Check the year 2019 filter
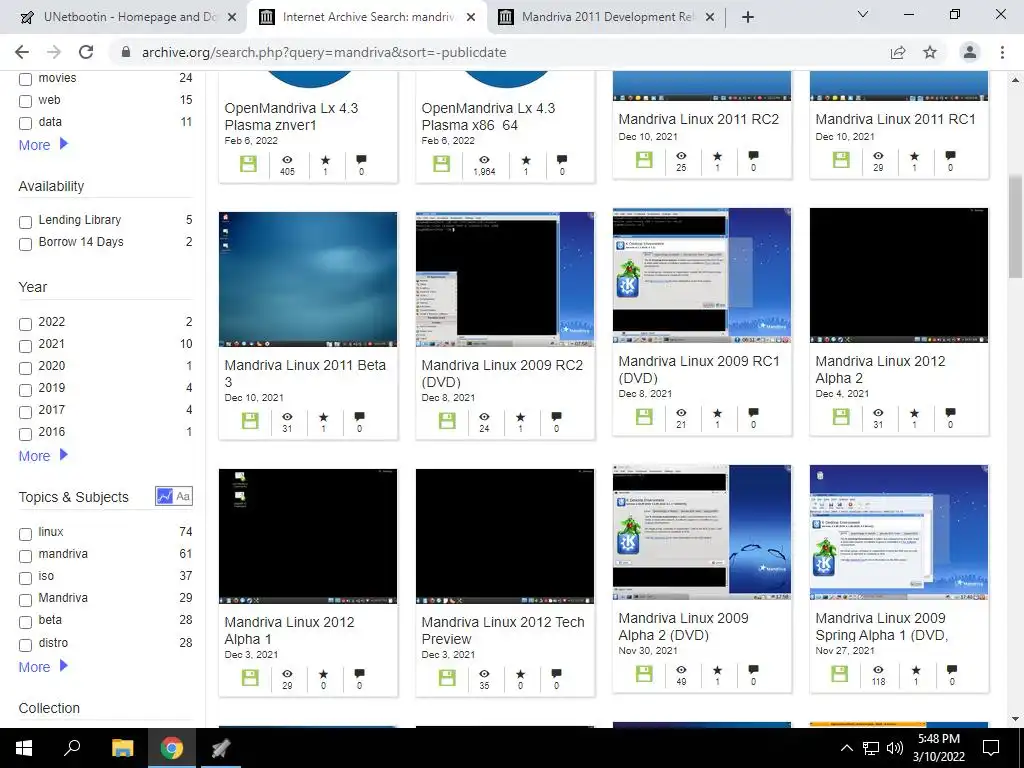The image size is (1024, 768). [x=25, y=390]
